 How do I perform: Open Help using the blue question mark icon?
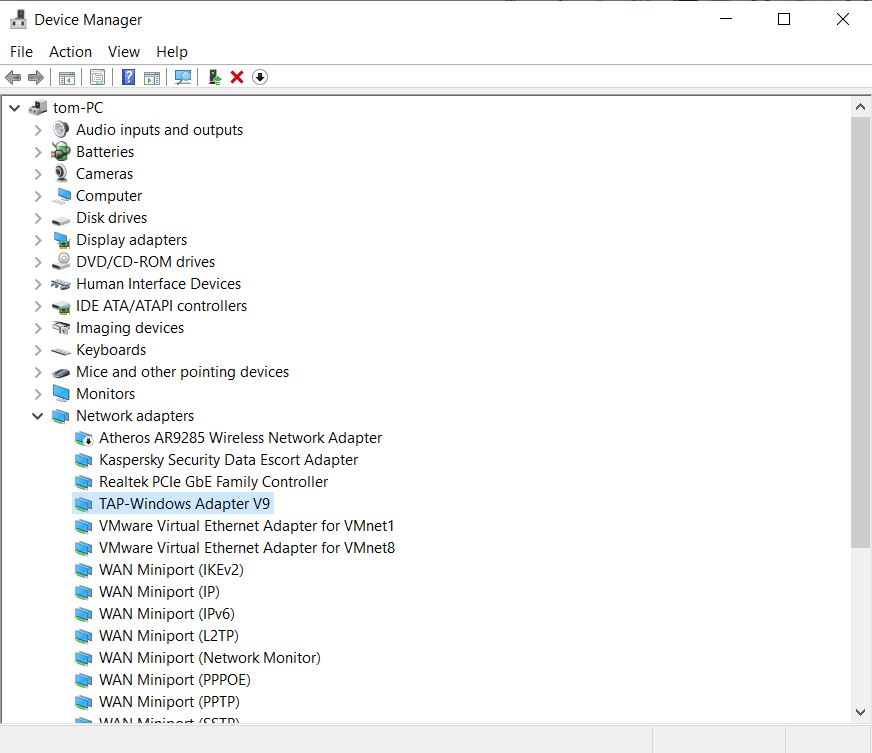pyautogui.click(x=127, y=77)
